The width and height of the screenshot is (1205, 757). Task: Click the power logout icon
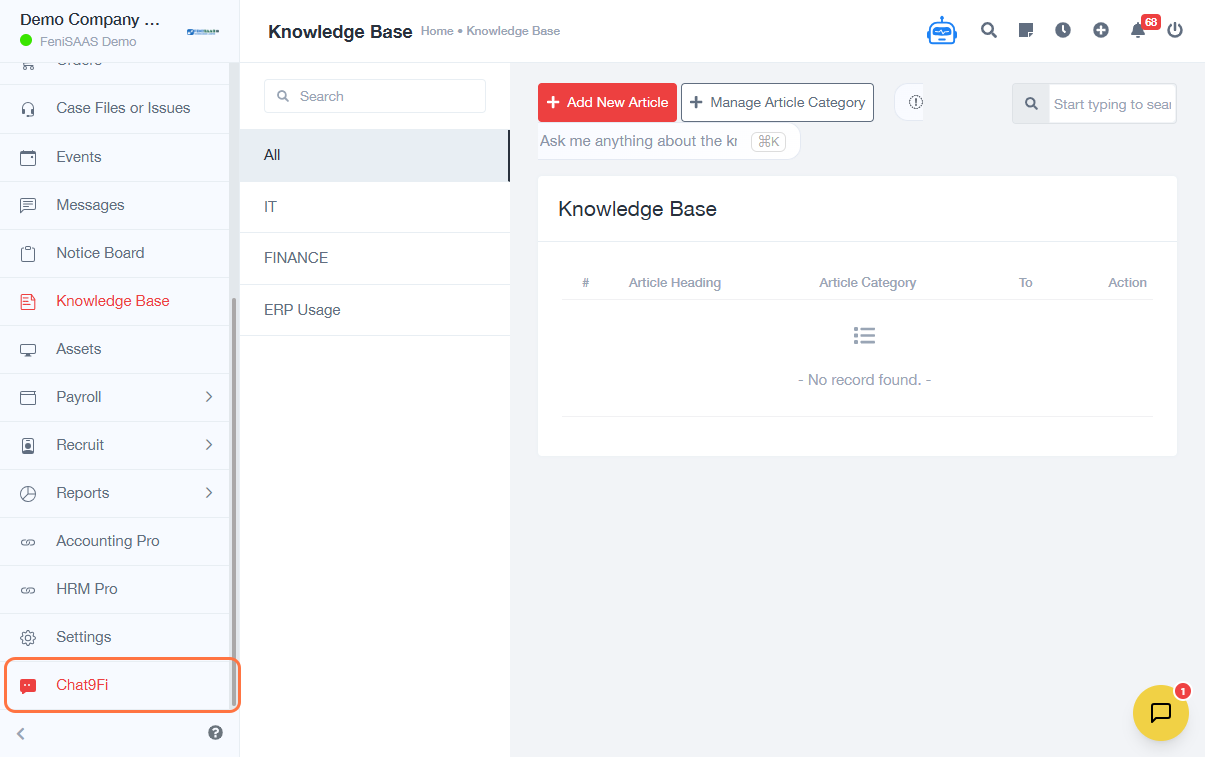(1175, 30)
